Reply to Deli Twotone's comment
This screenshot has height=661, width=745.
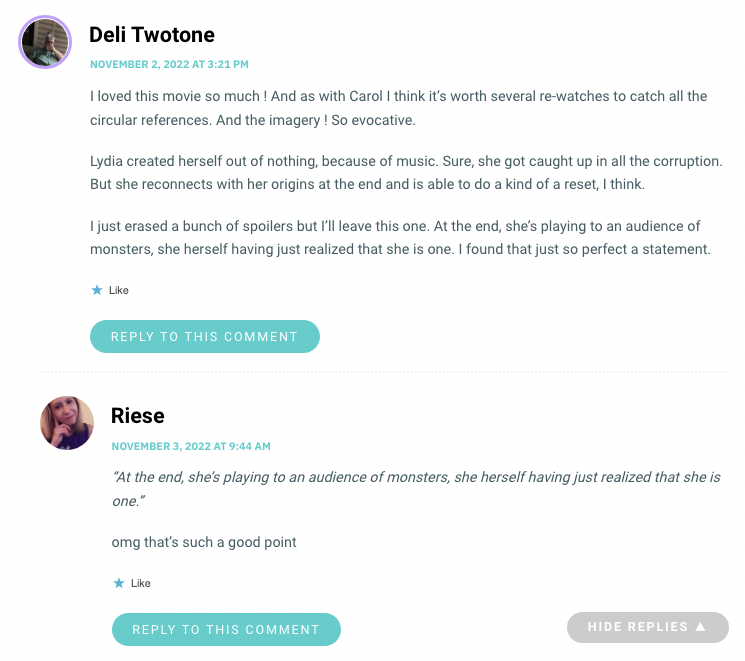205,336
